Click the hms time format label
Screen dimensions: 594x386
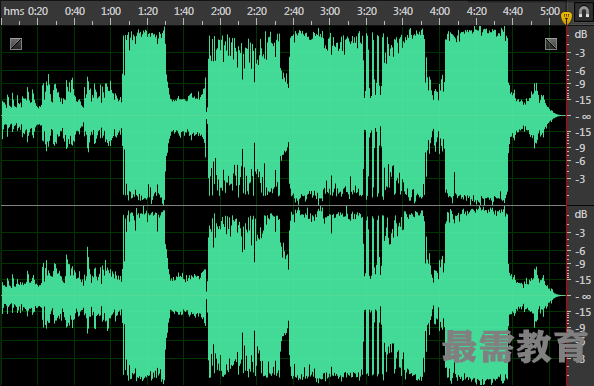pyautogui.click(x=14, y=11)
